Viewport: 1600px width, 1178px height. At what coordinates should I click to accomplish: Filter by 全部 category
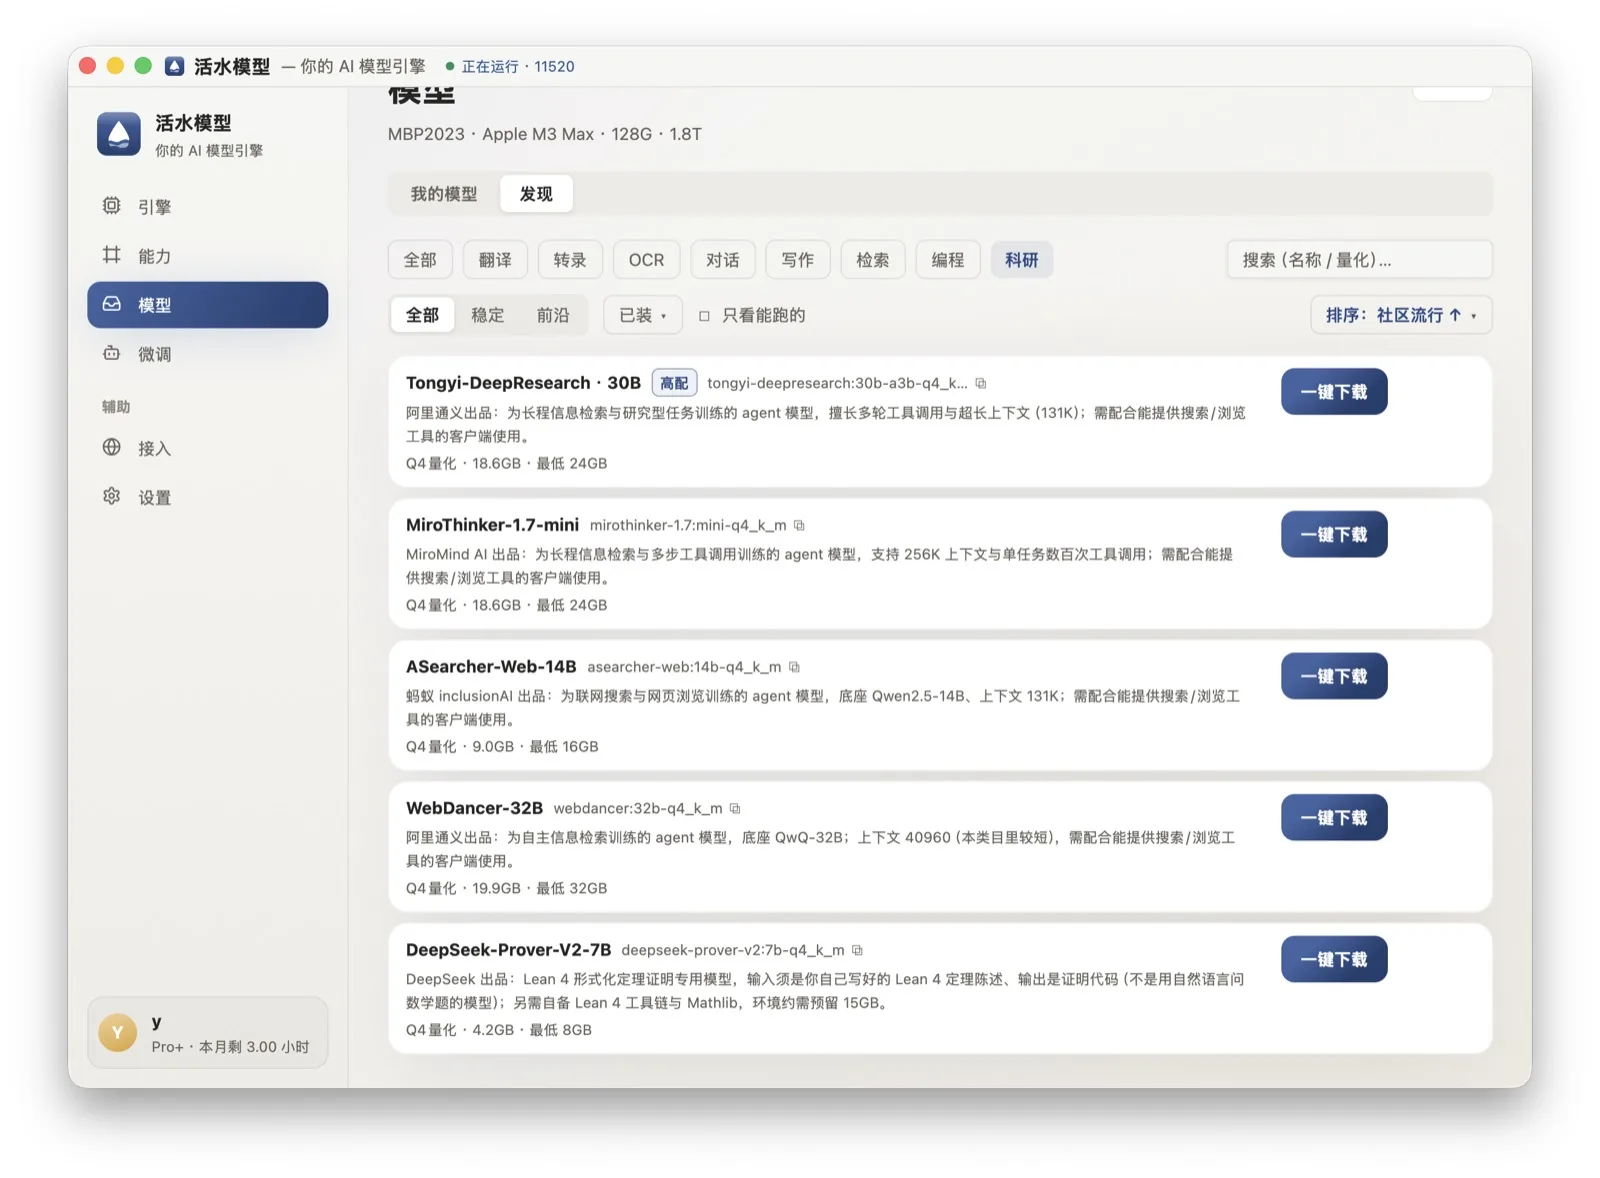[x=420, y=260]
